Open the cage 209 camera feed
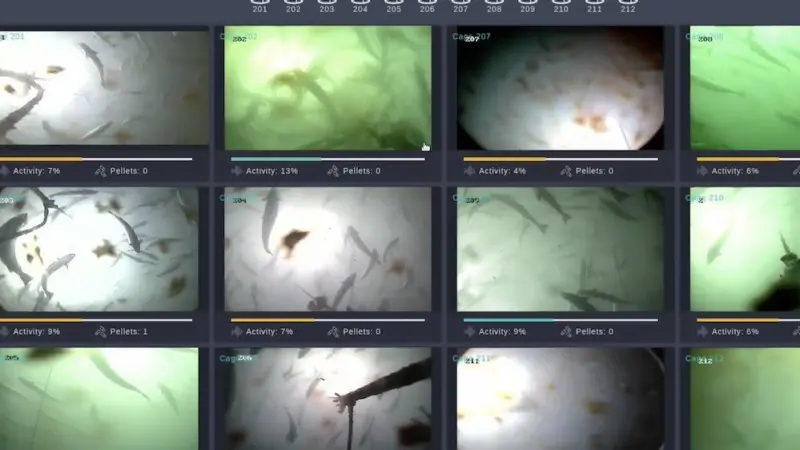Image resolution: width=800 pixels, height=450 pixels. pos(560,249)
